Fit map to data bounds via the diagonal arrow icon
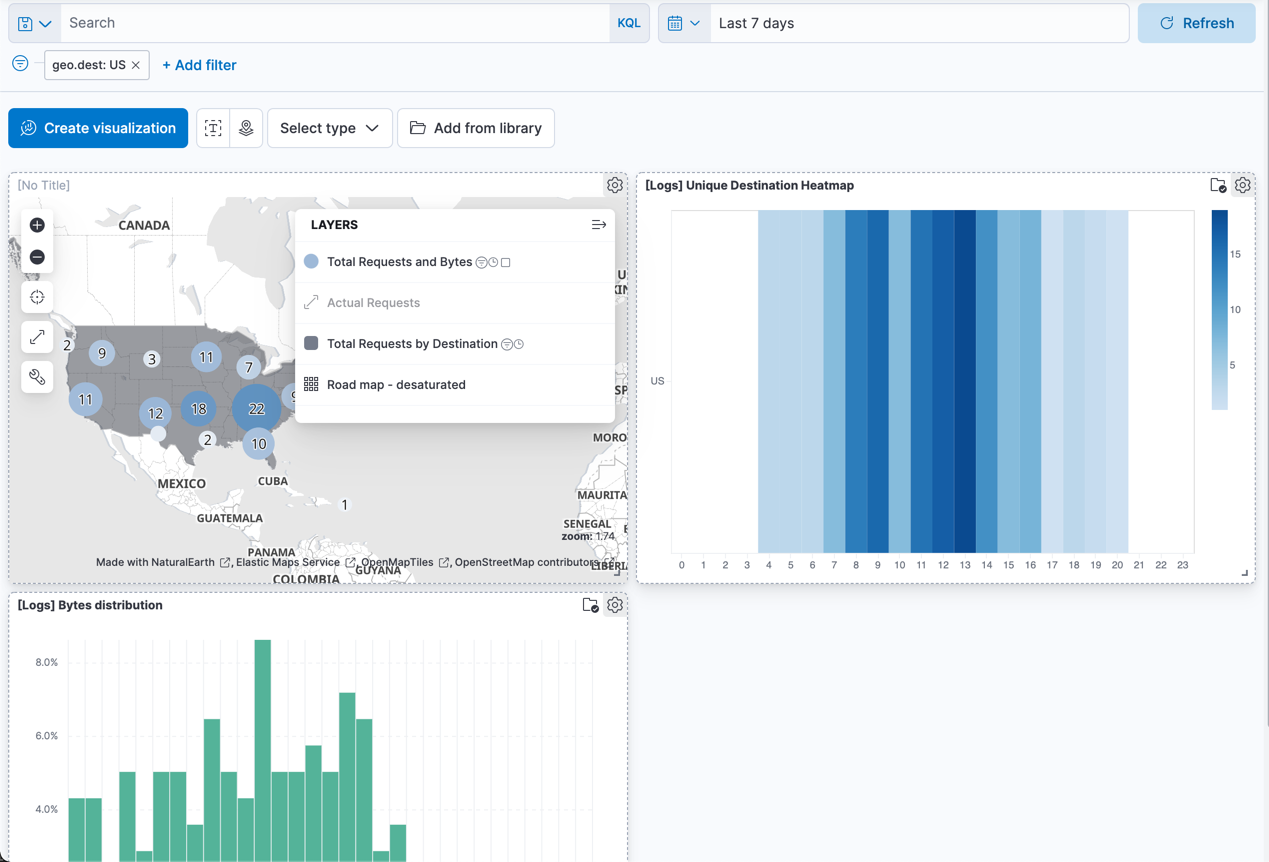Screen dimensions: 1269x862 coord(37,337)
